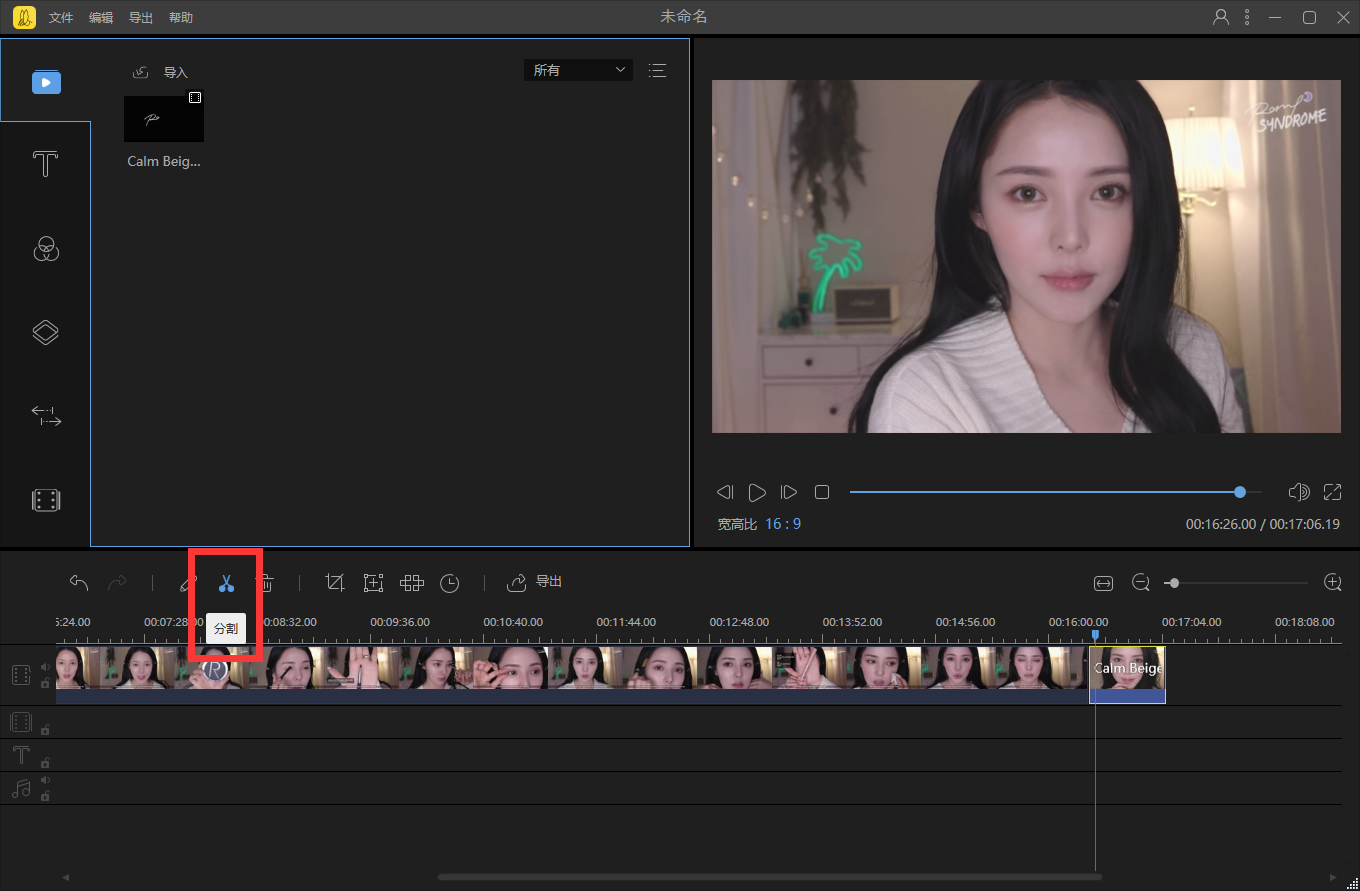Lock the music audio track
Viewport: 1360px width, 891px height.
point(45,796)
